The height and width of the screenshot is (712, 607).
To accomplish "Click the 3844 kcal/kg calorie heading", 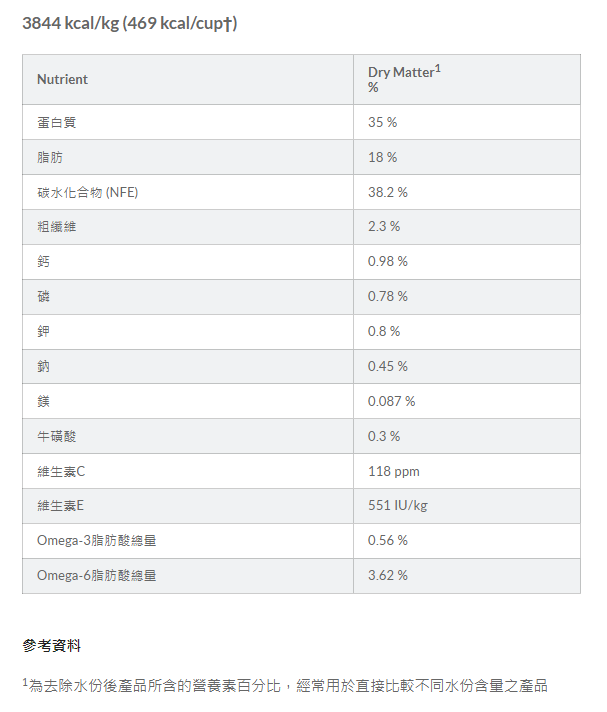I will [130, 23].
